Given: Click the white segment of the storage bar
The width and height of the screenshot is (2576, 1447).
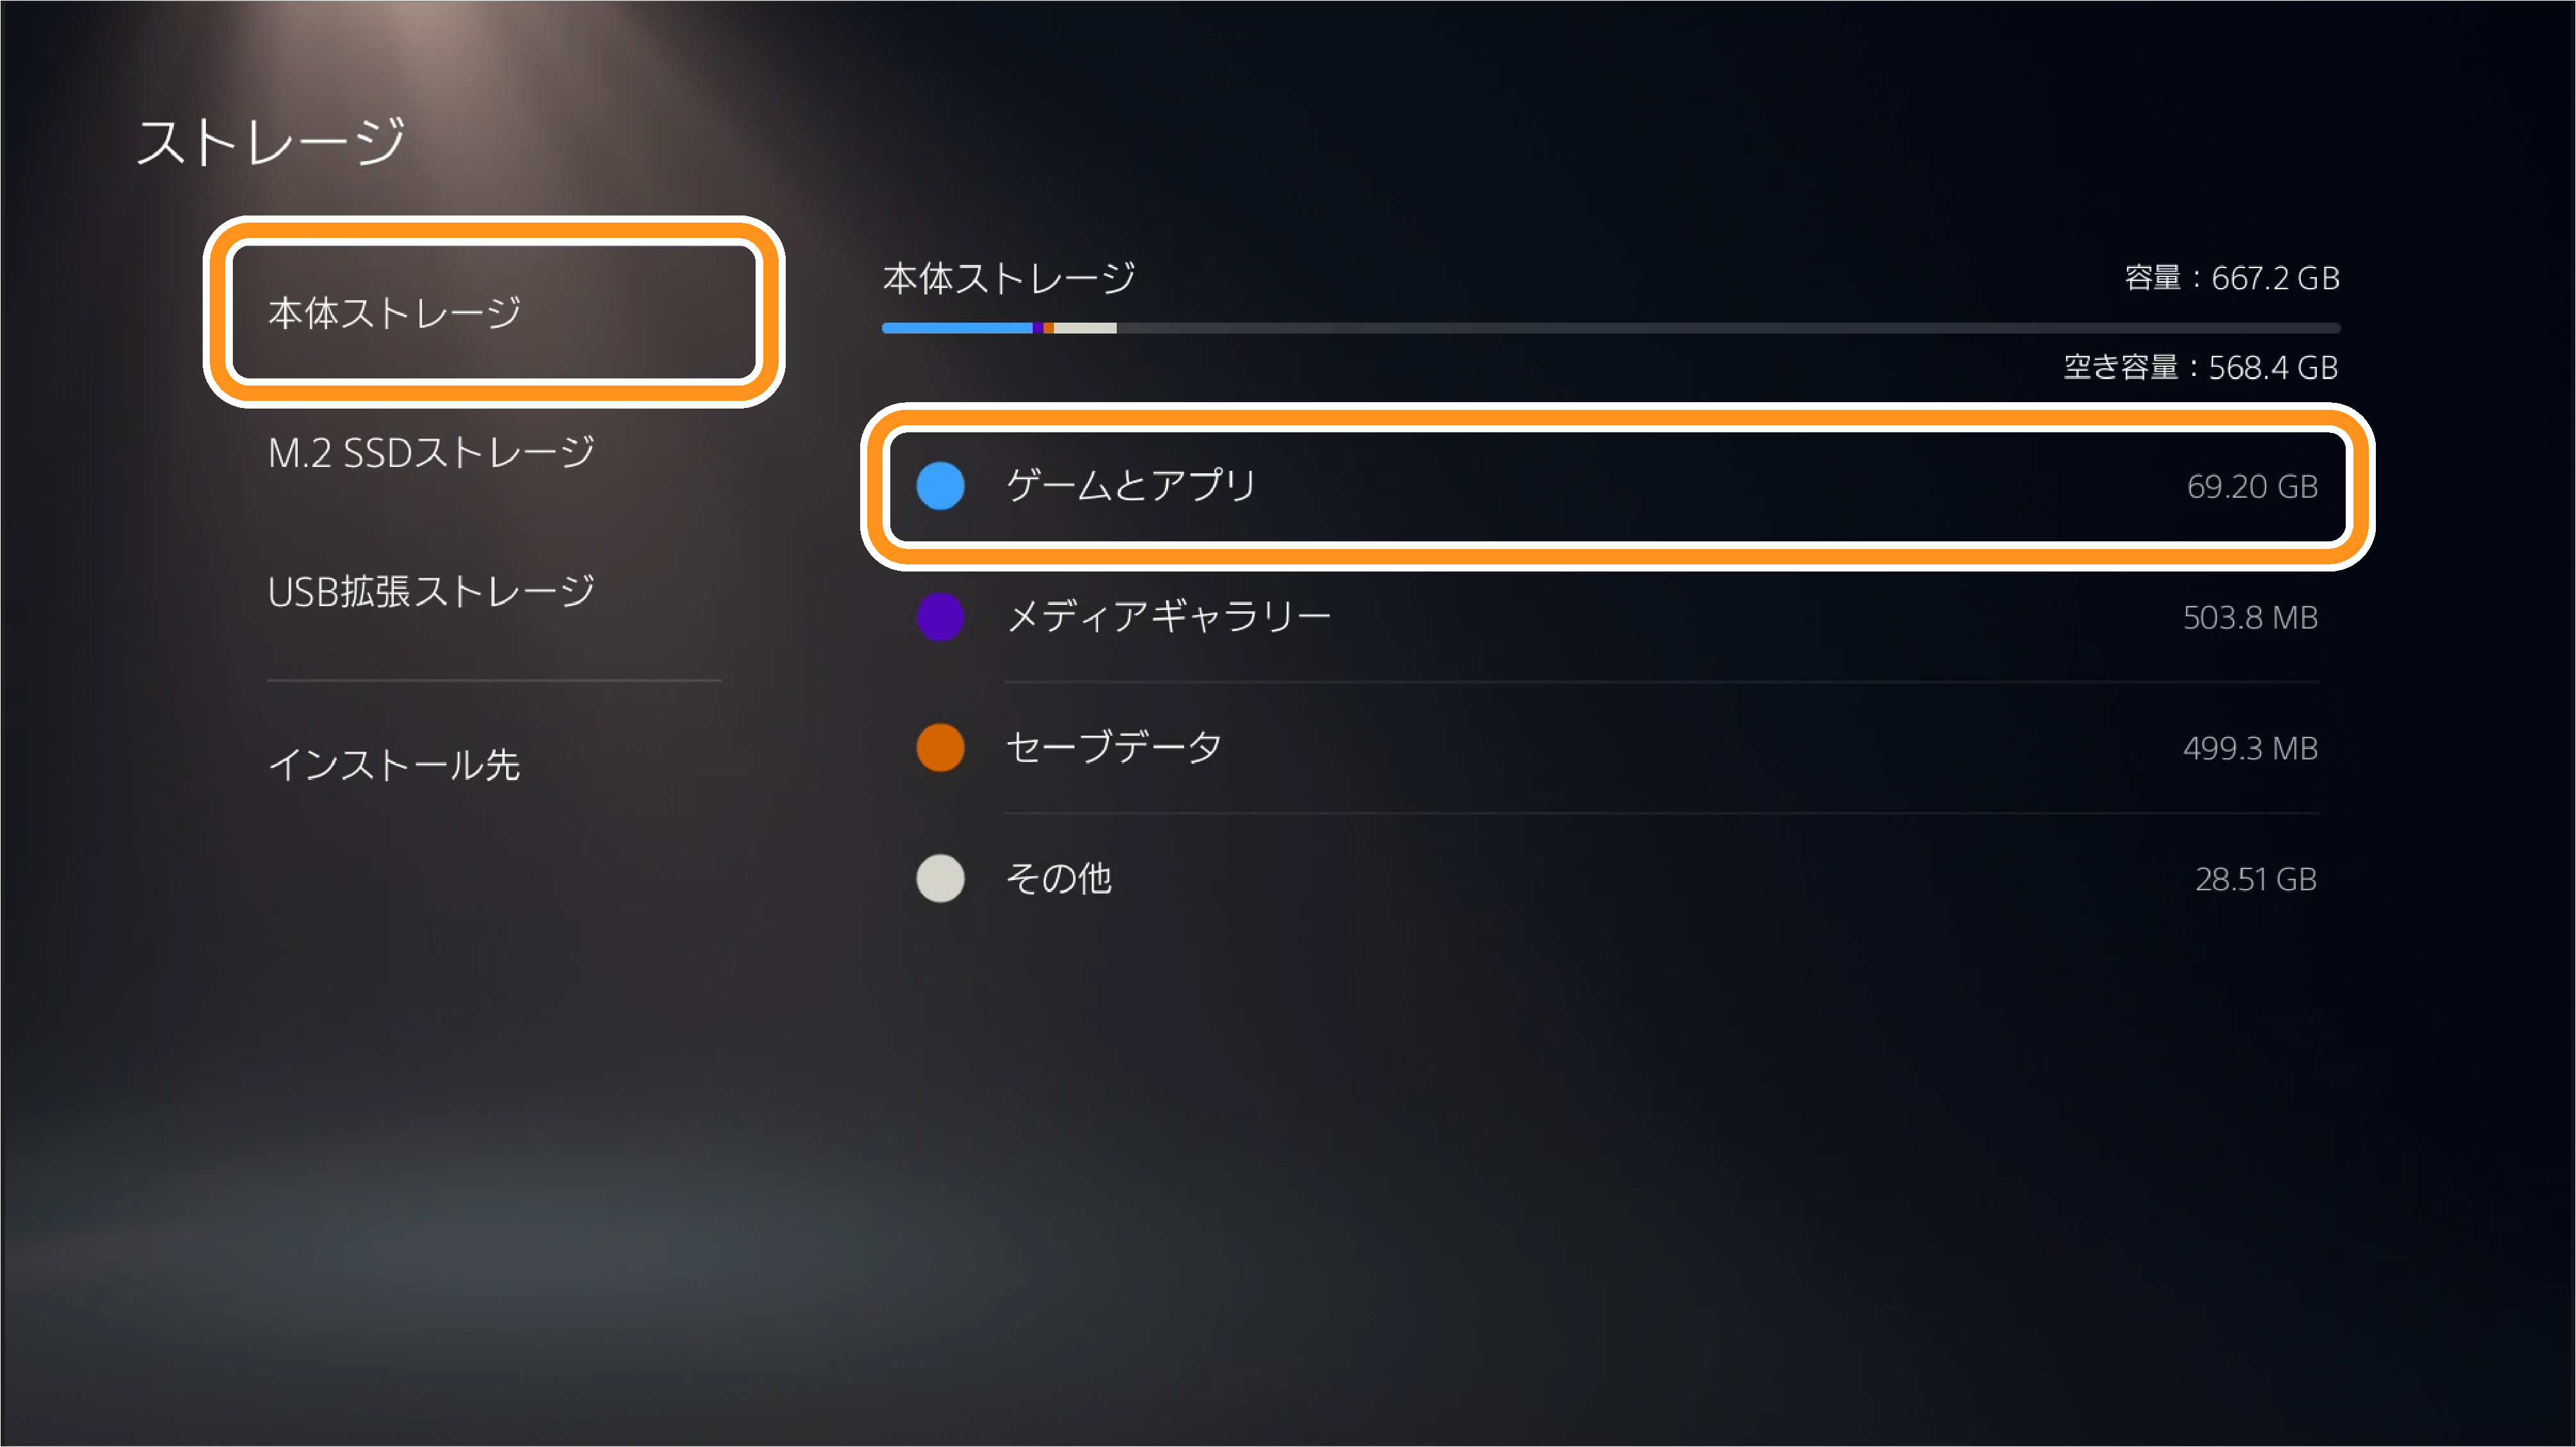Looking at the screenshot, I should (x=1085, y=328).
